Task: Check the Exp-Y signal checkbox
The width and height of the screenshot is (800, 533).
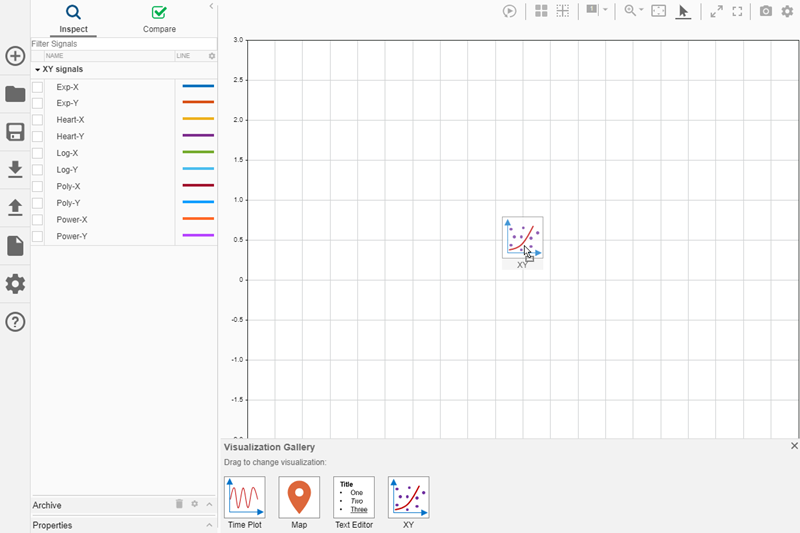Action: (x=37, y=103)
